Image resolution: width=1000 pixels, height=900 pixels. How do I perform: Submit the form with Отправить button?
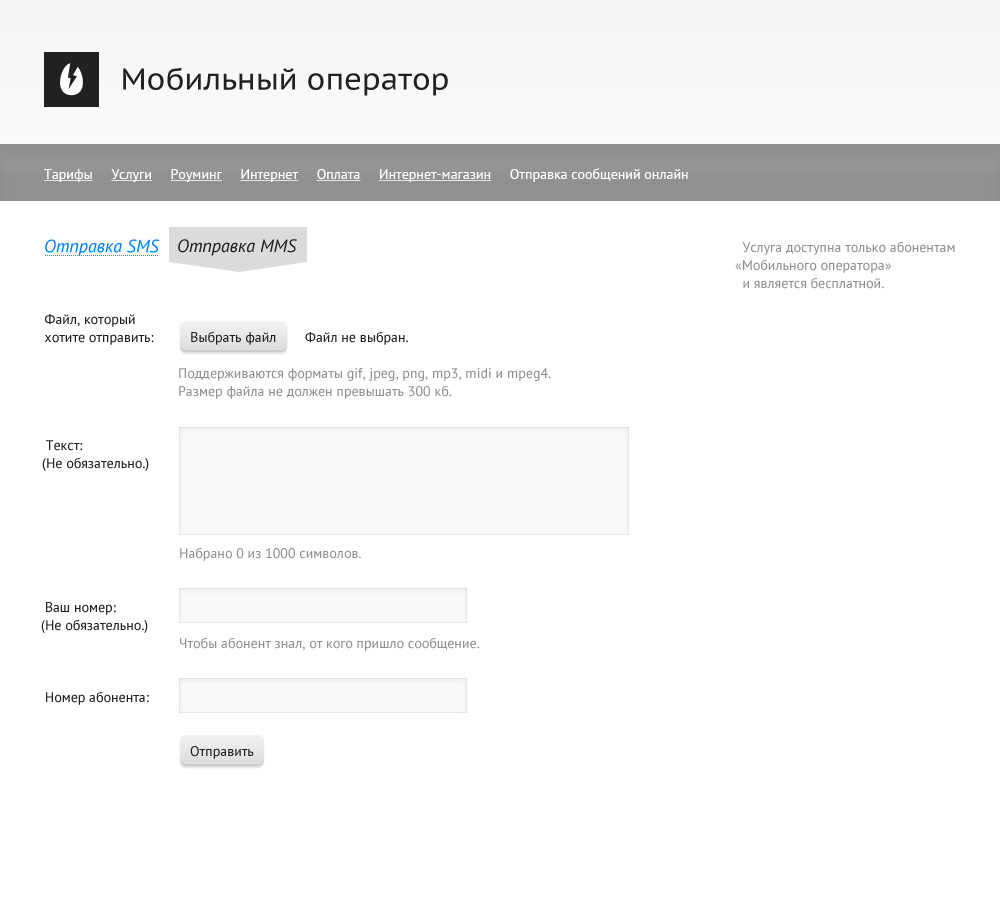(222, 751)
